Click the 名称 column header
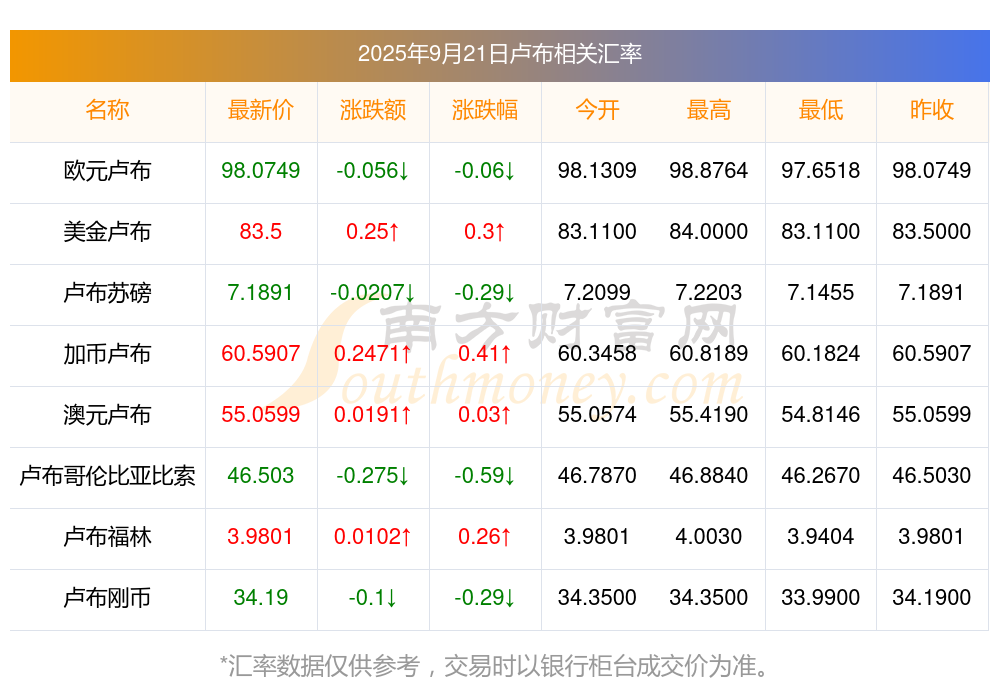 tap(107, 110)
